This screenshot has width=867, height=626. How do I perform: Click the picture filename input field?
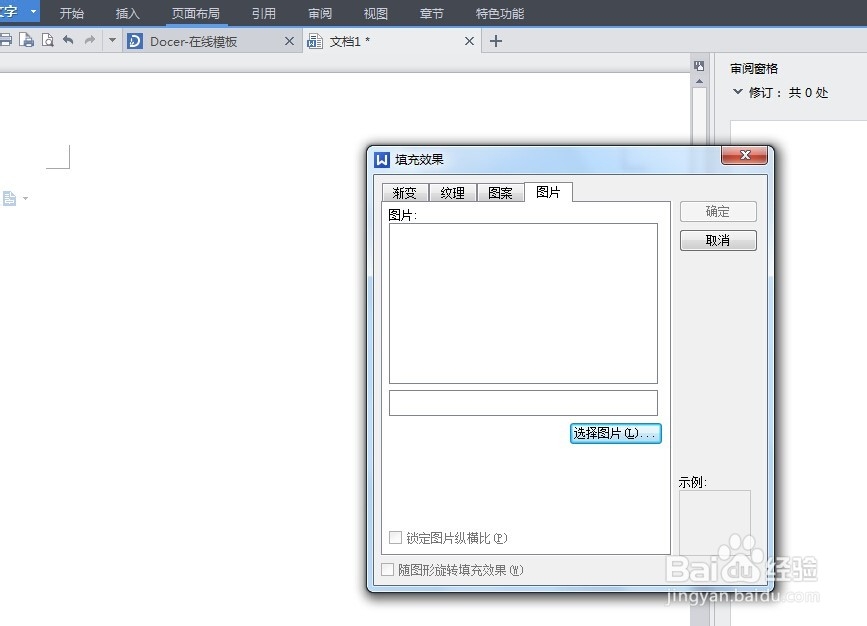tap(522, 402)
